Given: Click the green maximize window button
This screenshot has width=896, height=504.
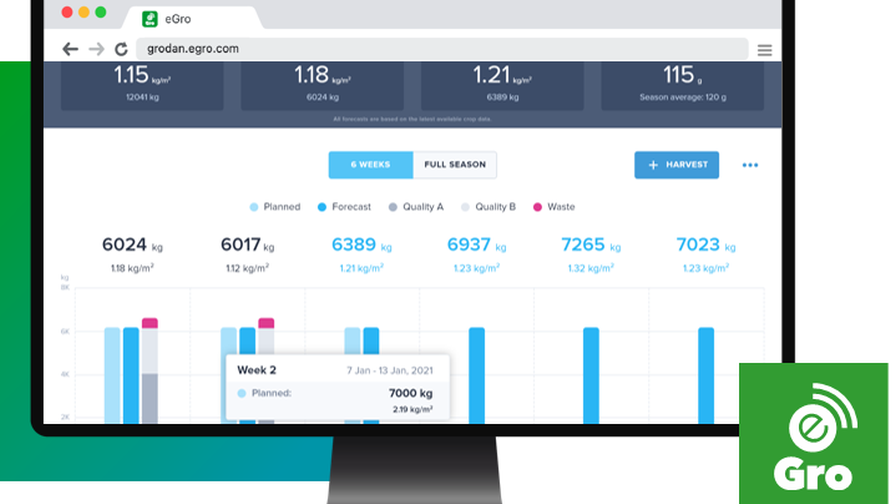Looking at the screenshot, I should click(x=101, y=12).
